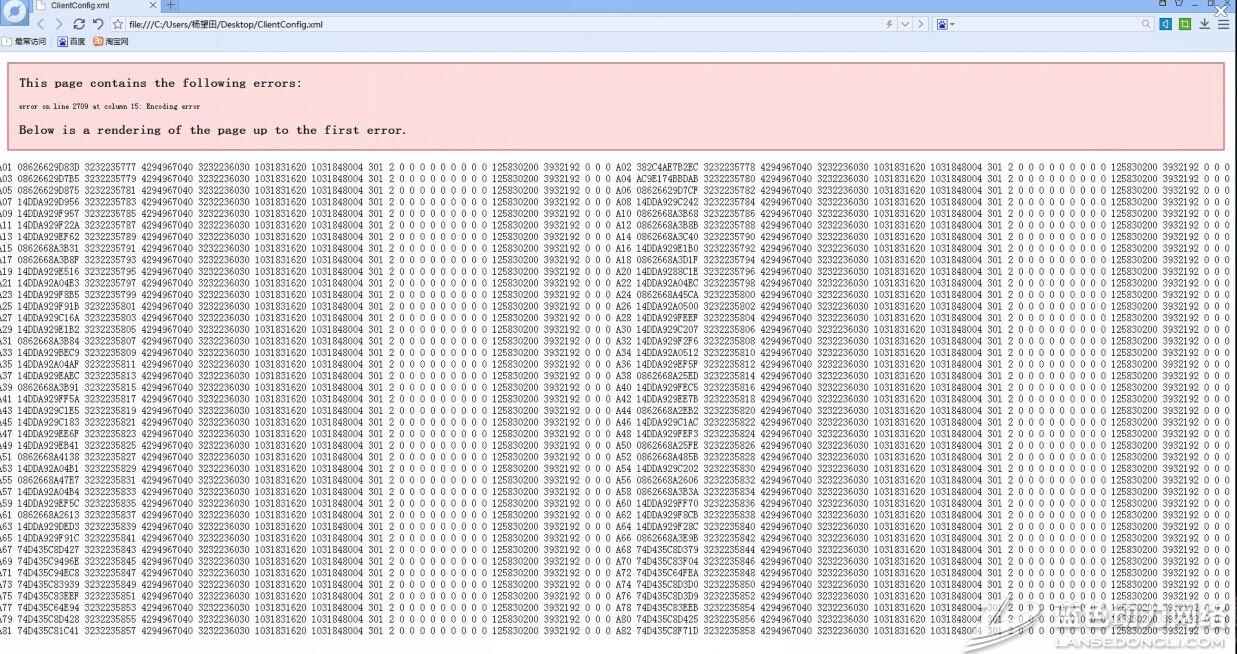The width and height of the screenshot is (1237, 654).
Task: Open the 百度 bookmark
Action: (x=71, y=41)
